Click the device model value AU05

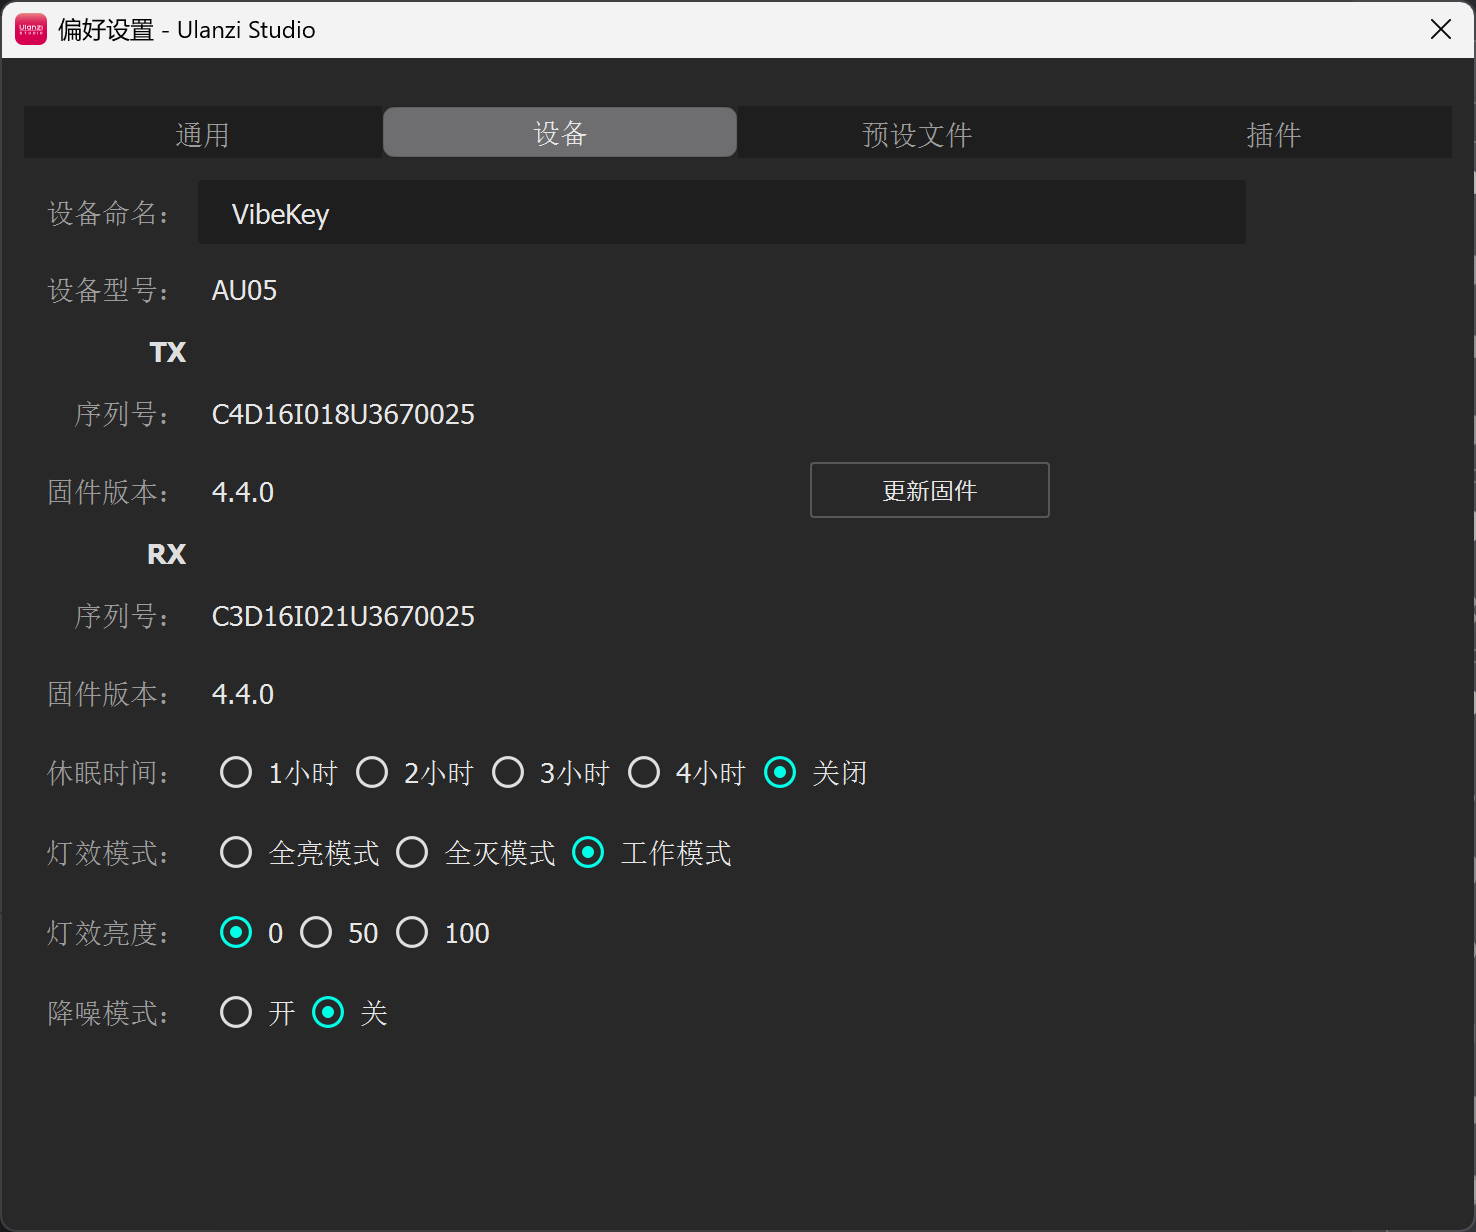(244, 290)
